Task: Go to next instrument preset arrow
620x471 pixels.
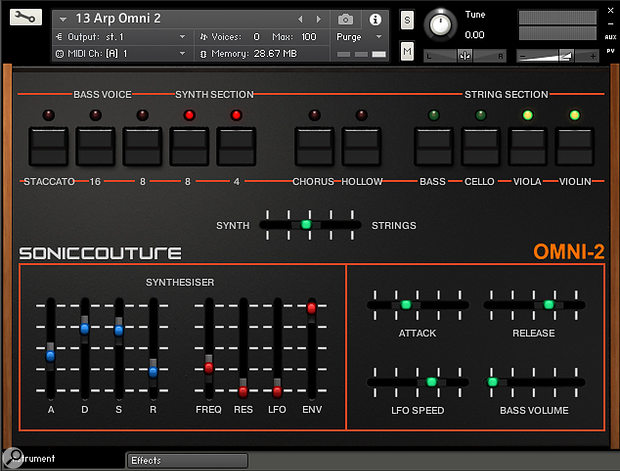Action: tap(318, 19)
